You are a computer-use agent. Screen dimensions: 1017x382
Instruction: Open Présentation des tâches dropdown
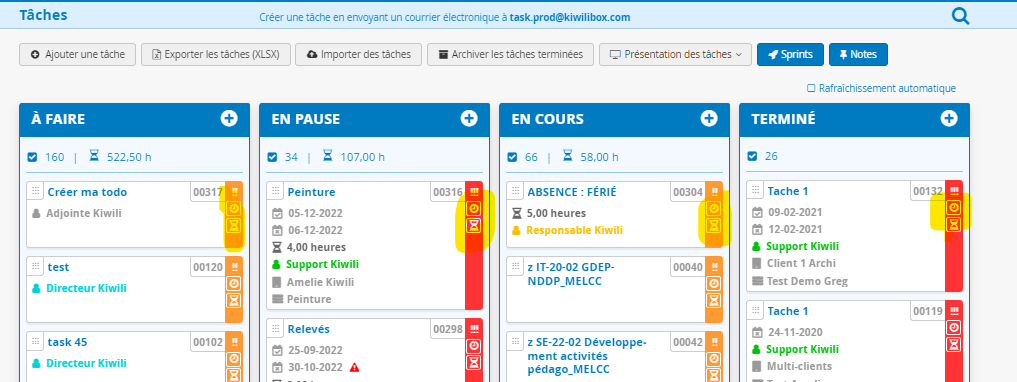point(675,54)
